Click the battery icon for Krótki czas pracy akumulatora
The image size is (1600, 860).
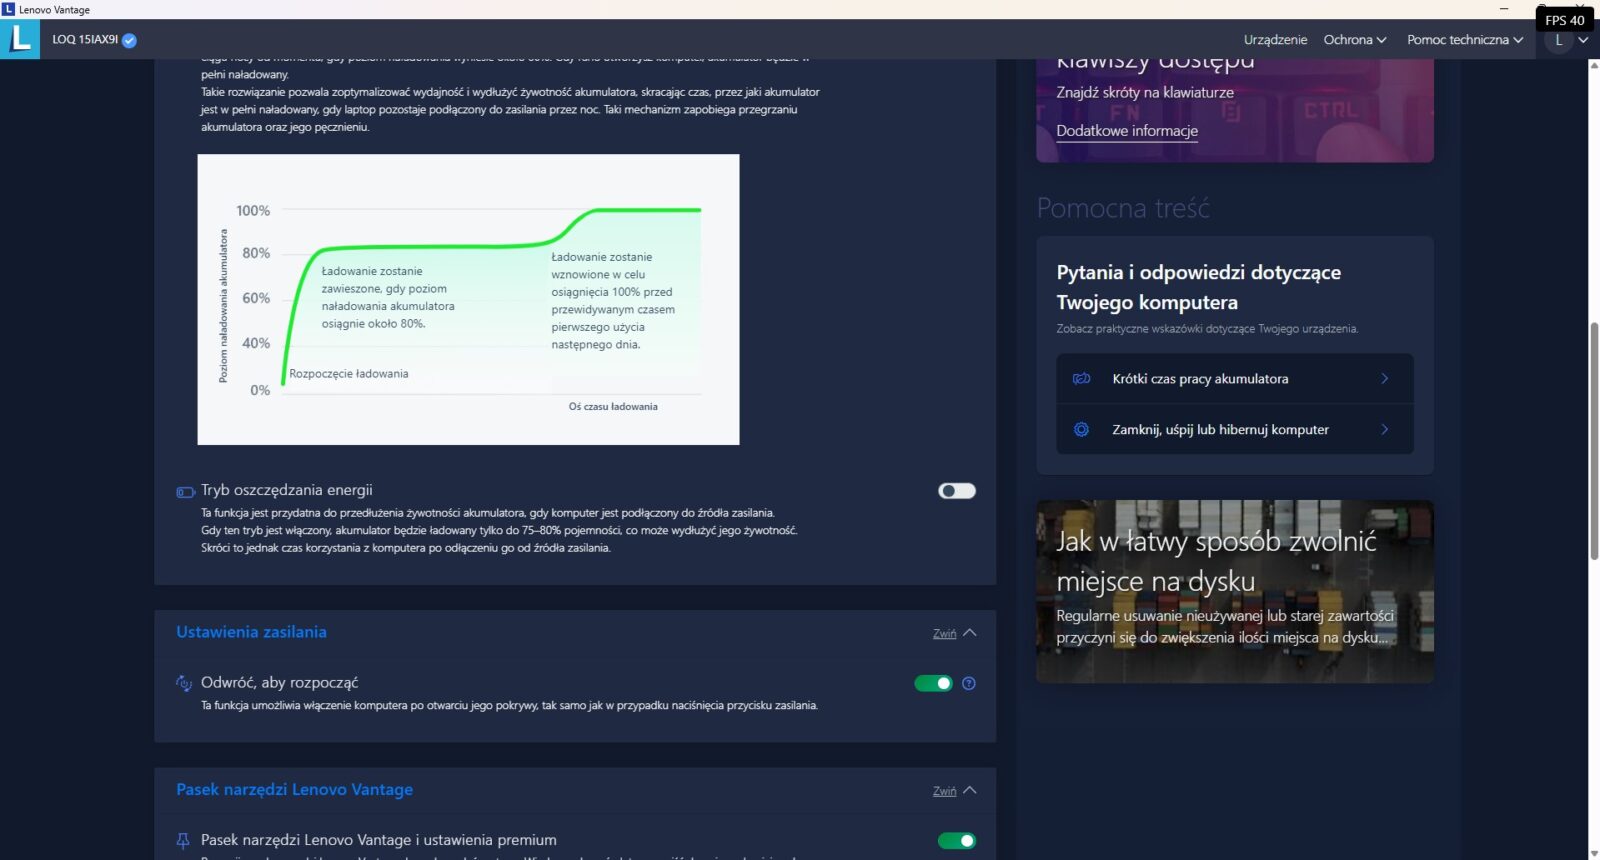(x=1081, y=379)
